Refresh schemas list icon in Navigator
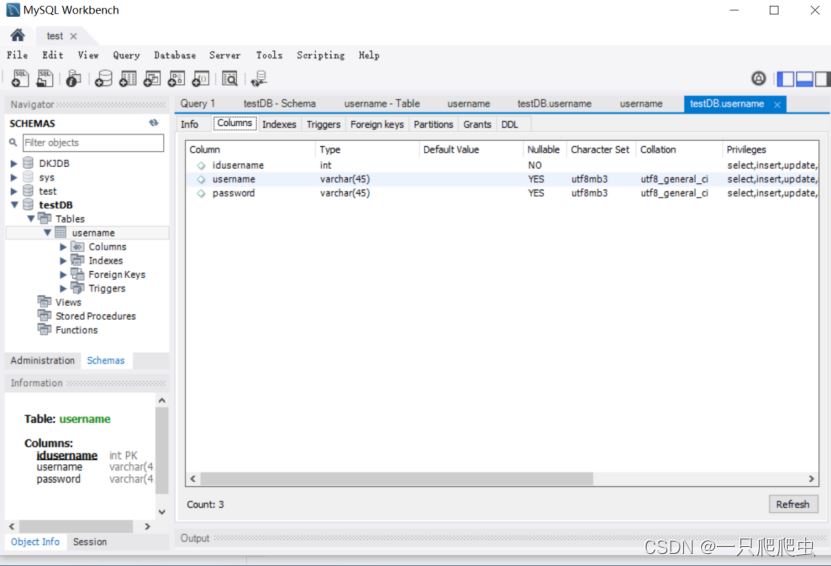This screenshot has height=566, width=831. (x=154, y=123)
